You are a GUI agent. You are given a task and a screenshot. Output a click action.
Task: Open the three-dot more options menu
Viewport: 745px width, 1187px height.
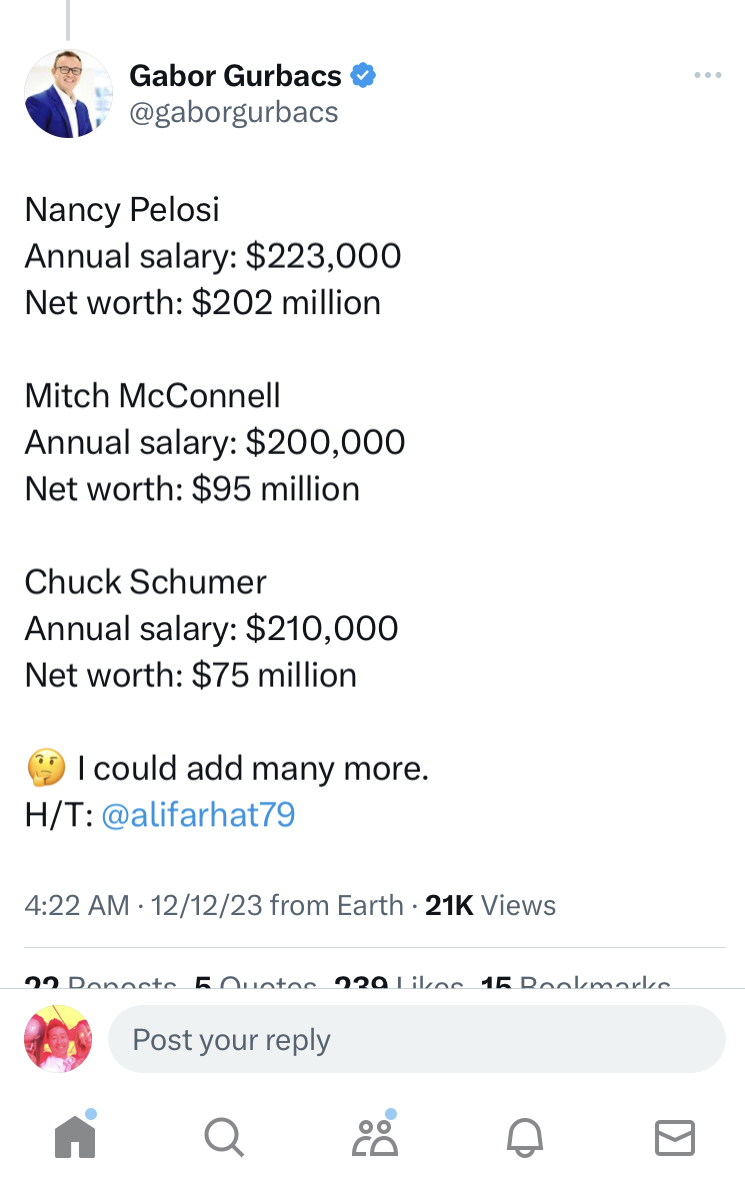pyautogui.click(x=707, y=76)
